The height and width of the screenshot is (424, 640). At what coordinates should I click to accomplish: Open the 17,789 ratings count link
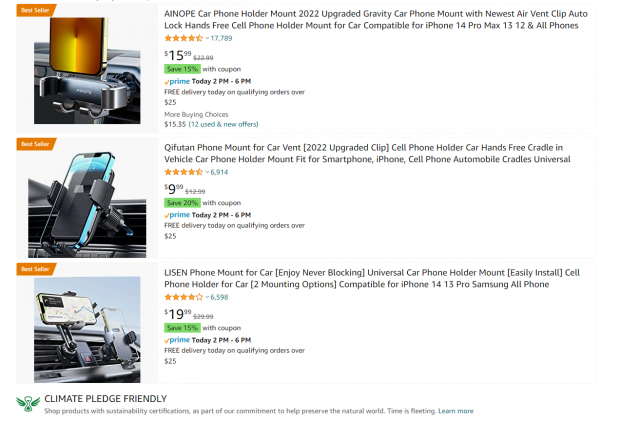point(221,38)
